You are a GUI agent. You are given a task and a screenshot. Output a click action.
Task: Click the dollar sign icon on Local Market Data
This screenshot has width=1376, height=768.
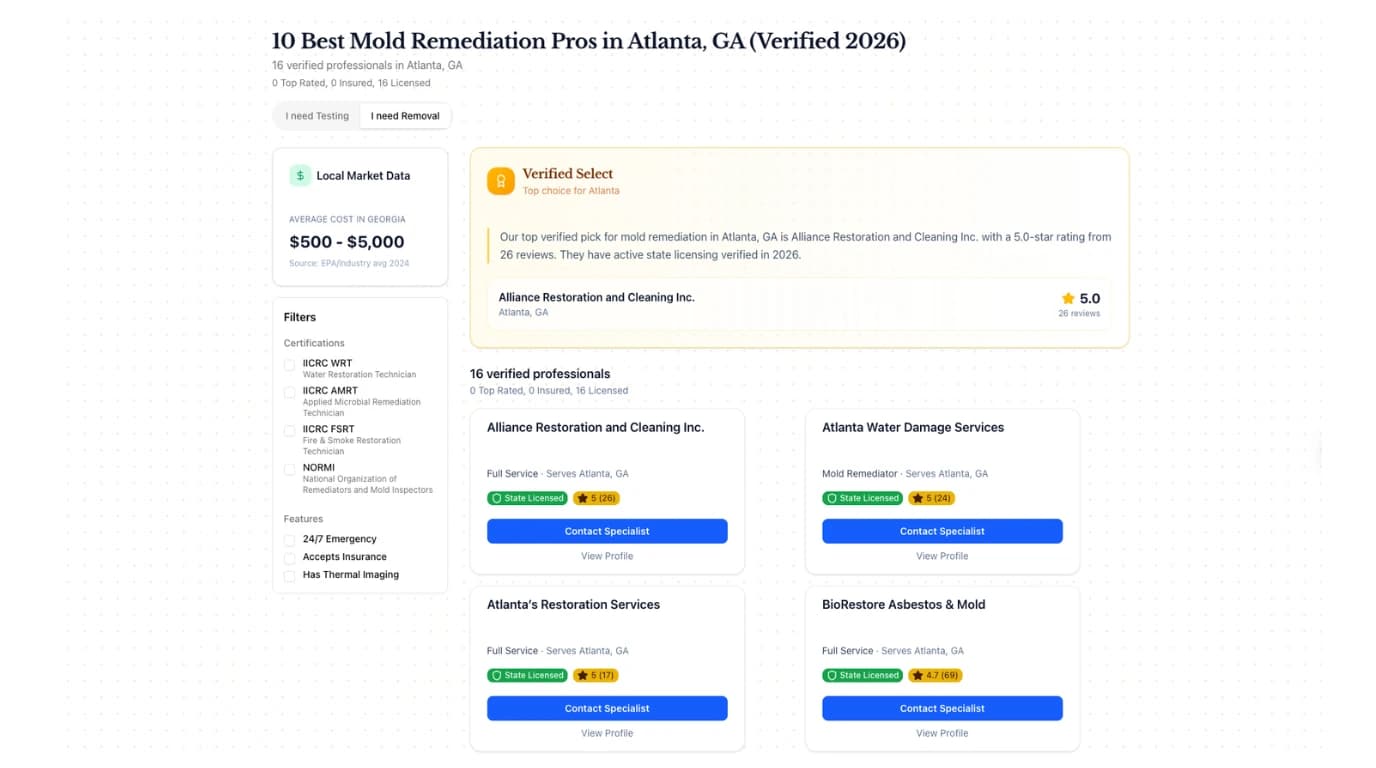(299, 175)
